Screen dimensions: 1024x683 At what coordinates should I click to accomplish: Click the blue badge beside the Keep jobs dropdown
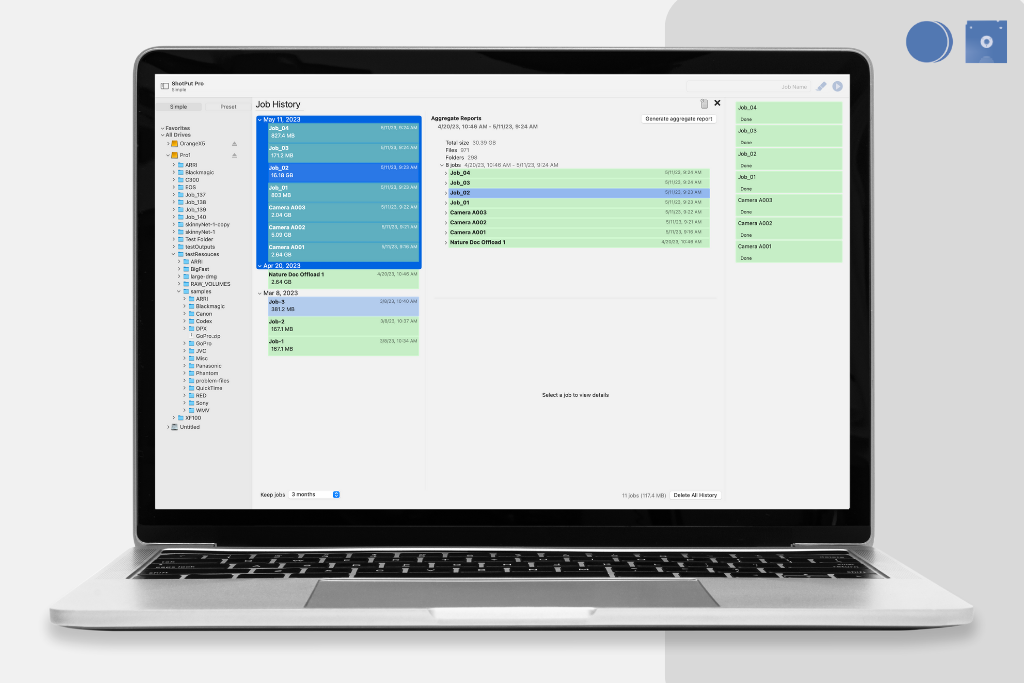pyautogui.click(x=336, y=494)
